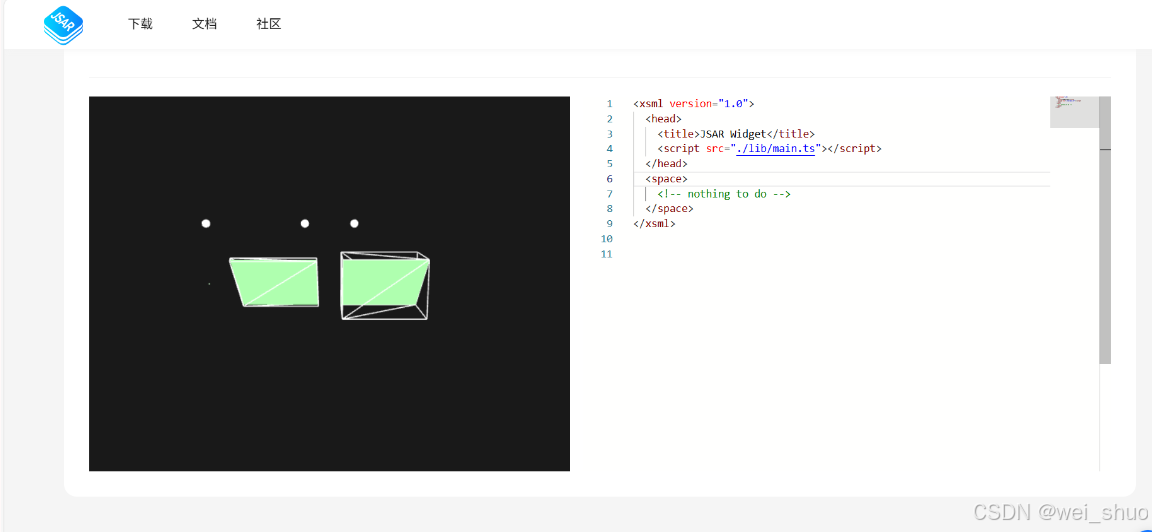Click the JSAR logo icon
This screenshot has width=1152, height=532.
click(63, 24)
